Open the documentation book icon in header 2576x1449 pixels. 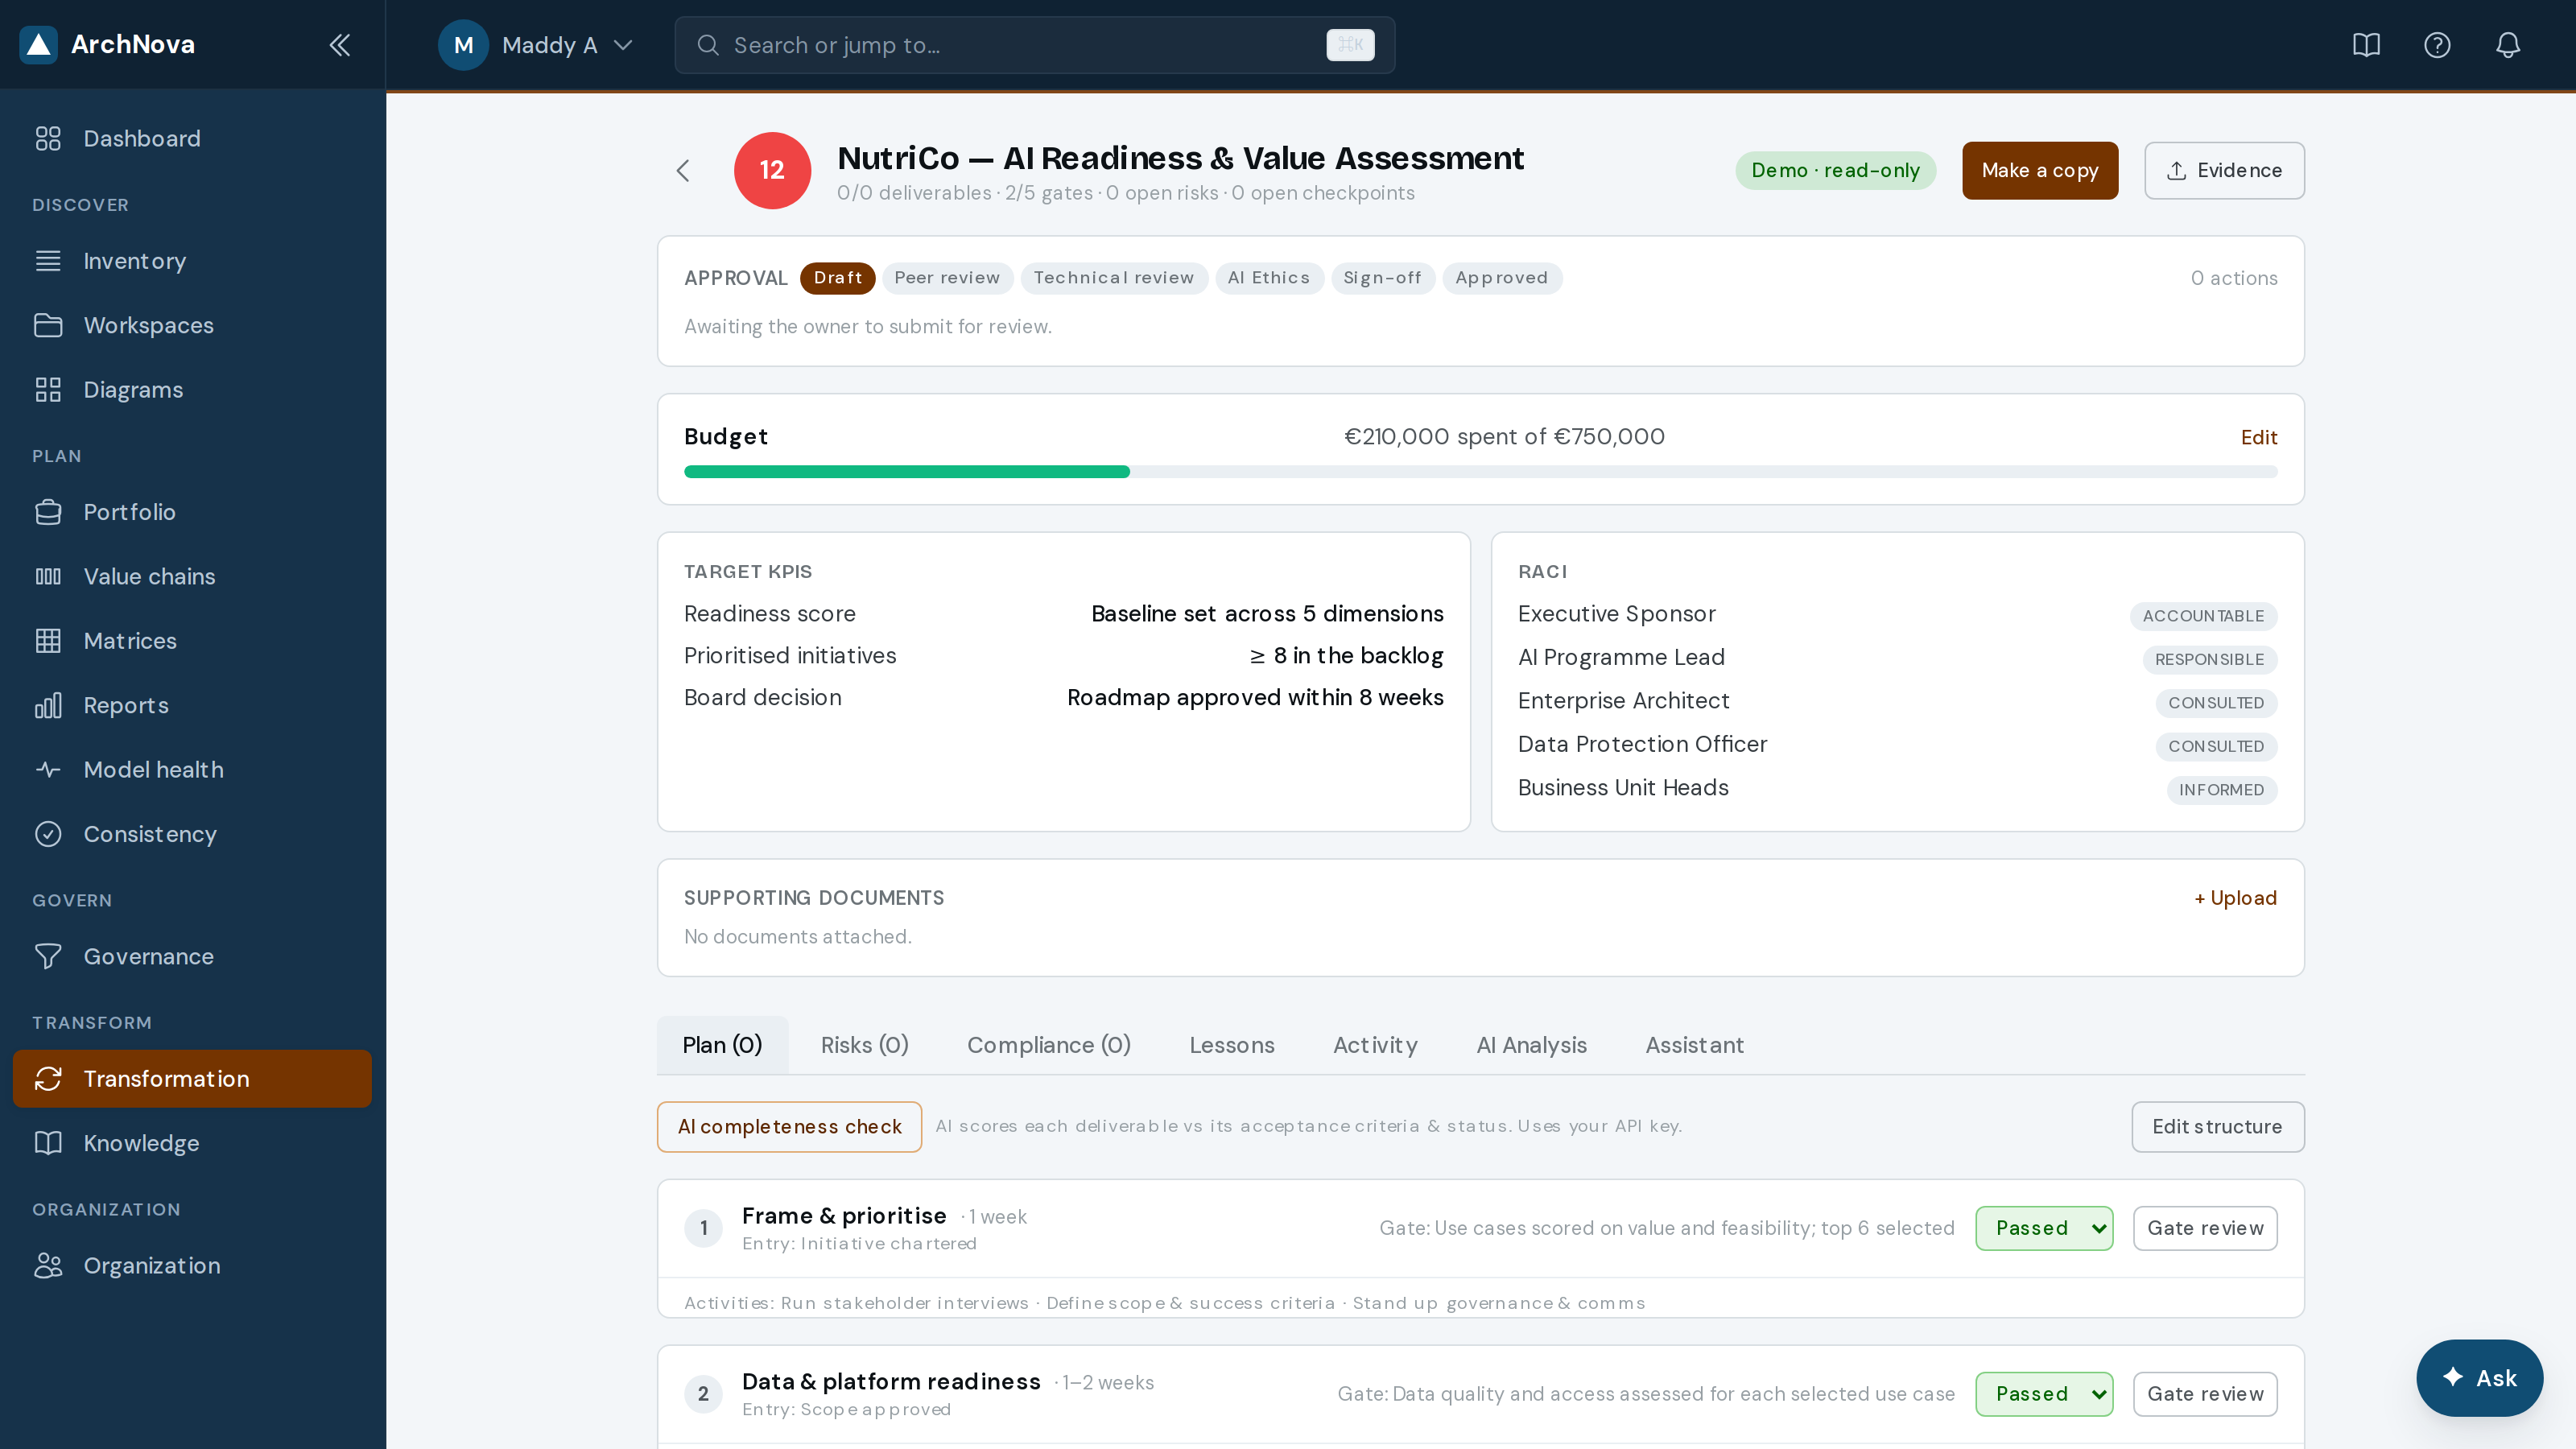pyautogui.click(x=2366, y=45)
